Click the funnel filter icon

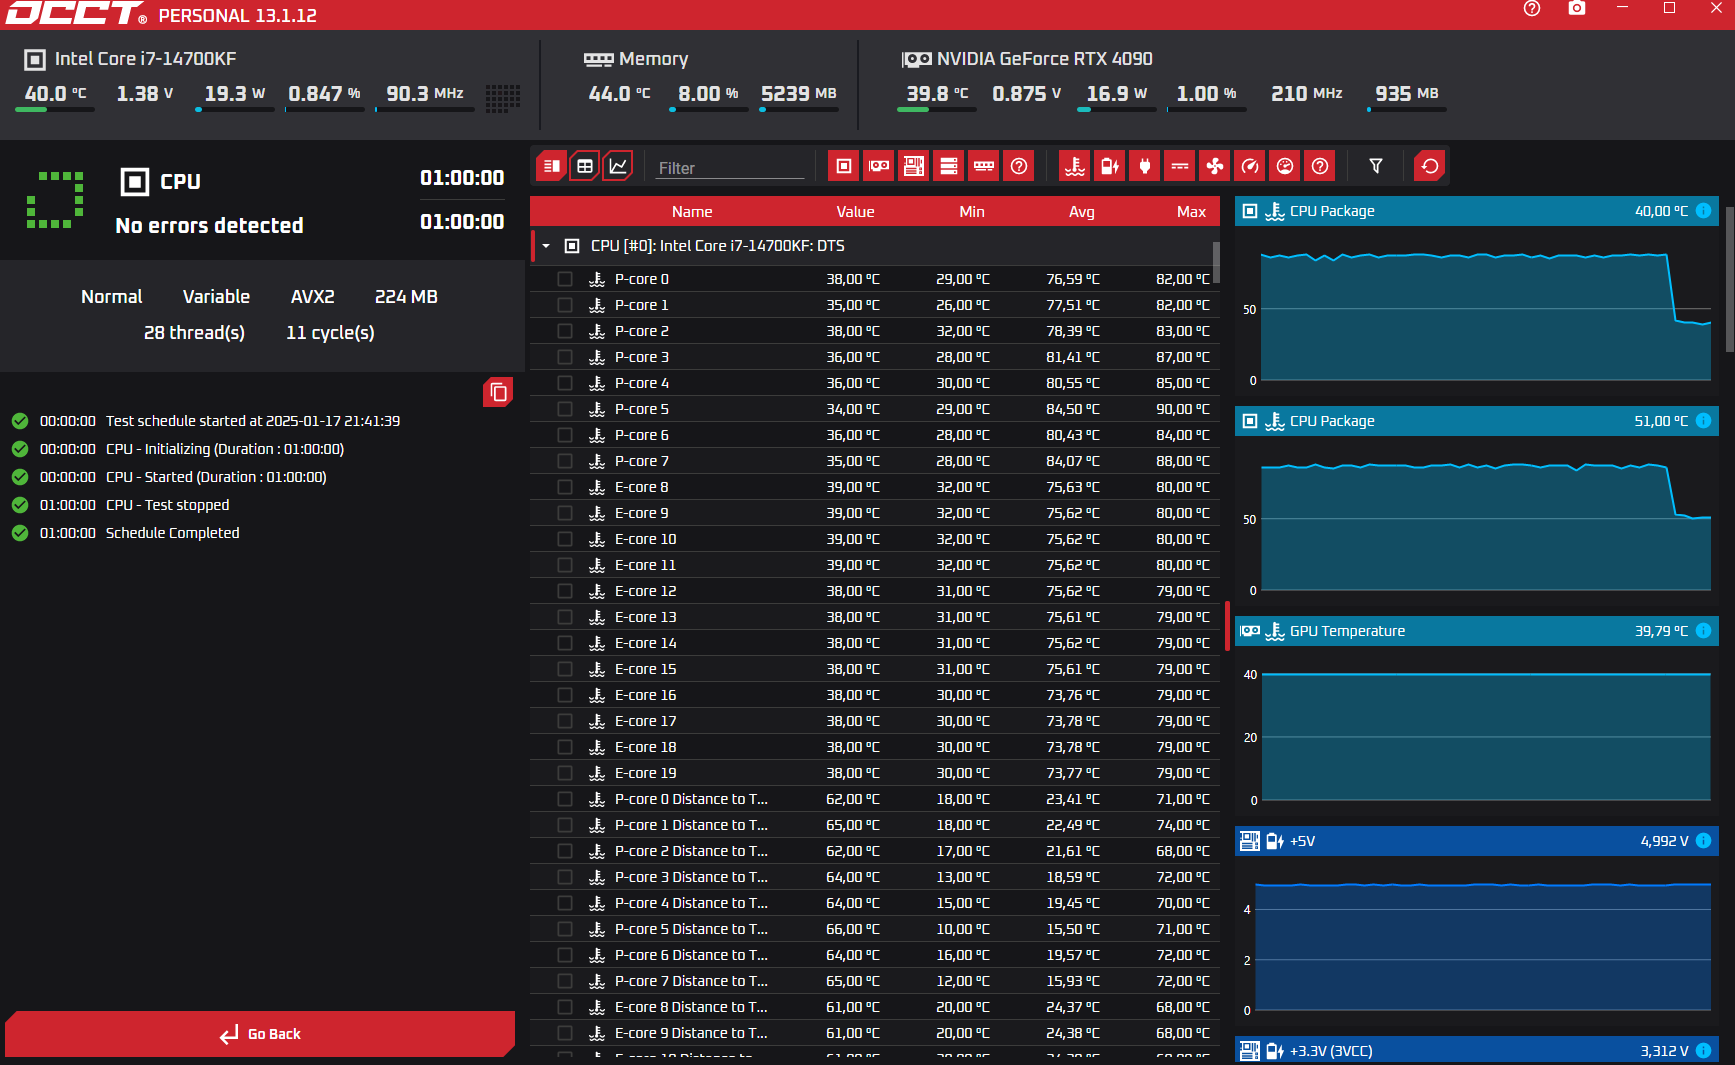tap(1376, 166)
